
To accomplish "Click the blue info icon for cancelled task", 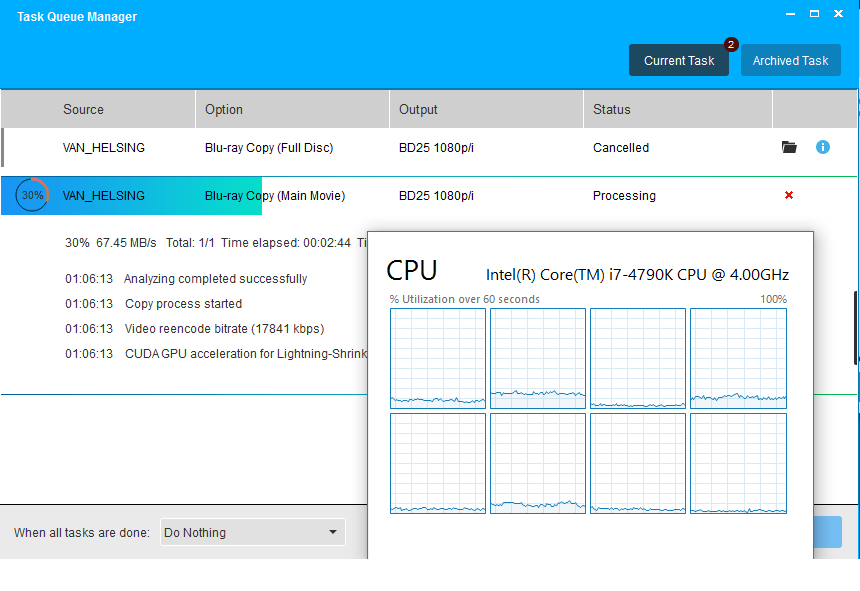I will point(823,147).
